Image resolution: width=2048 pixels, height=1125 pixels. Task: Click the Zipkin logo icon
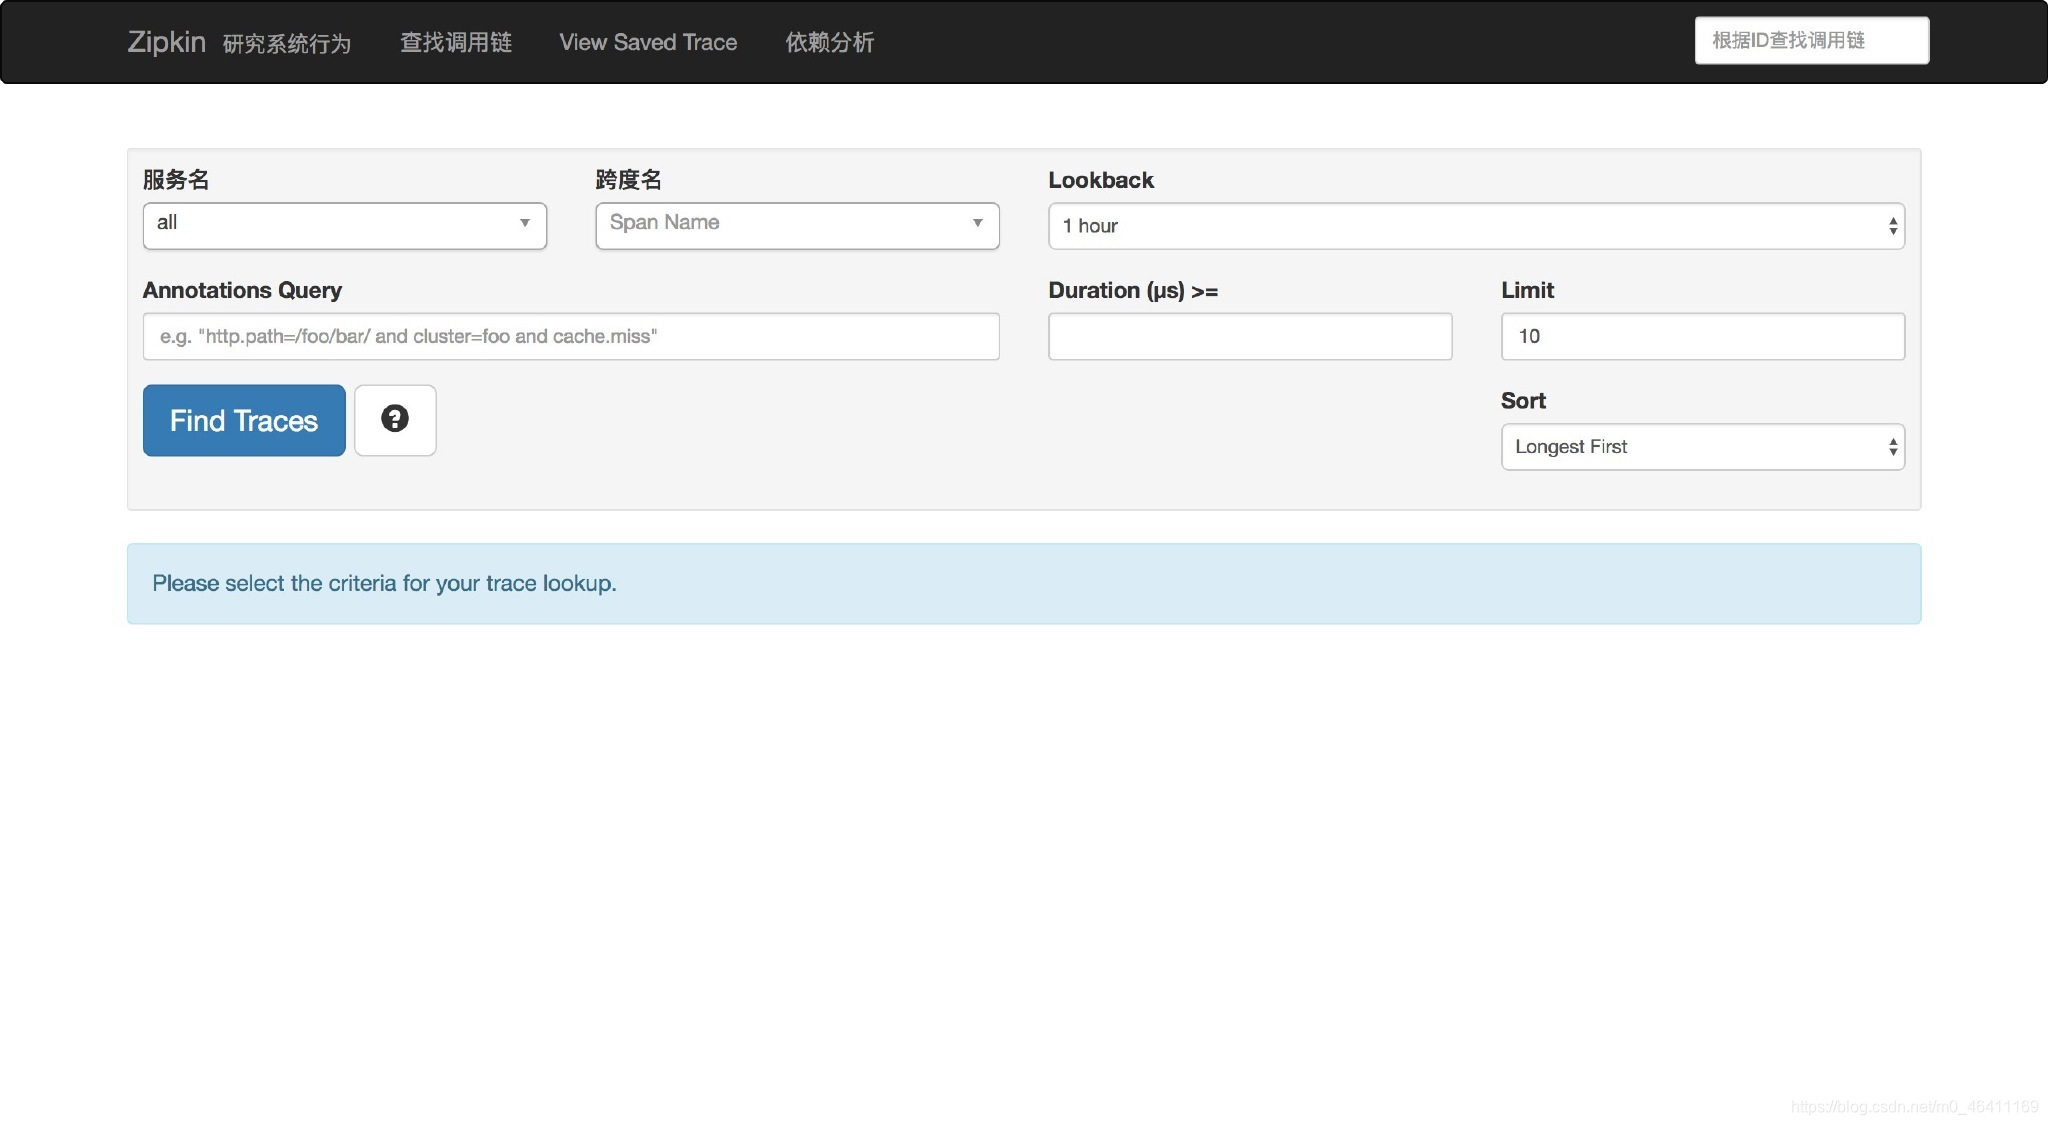pyautogui.click(x=166, y=40)
